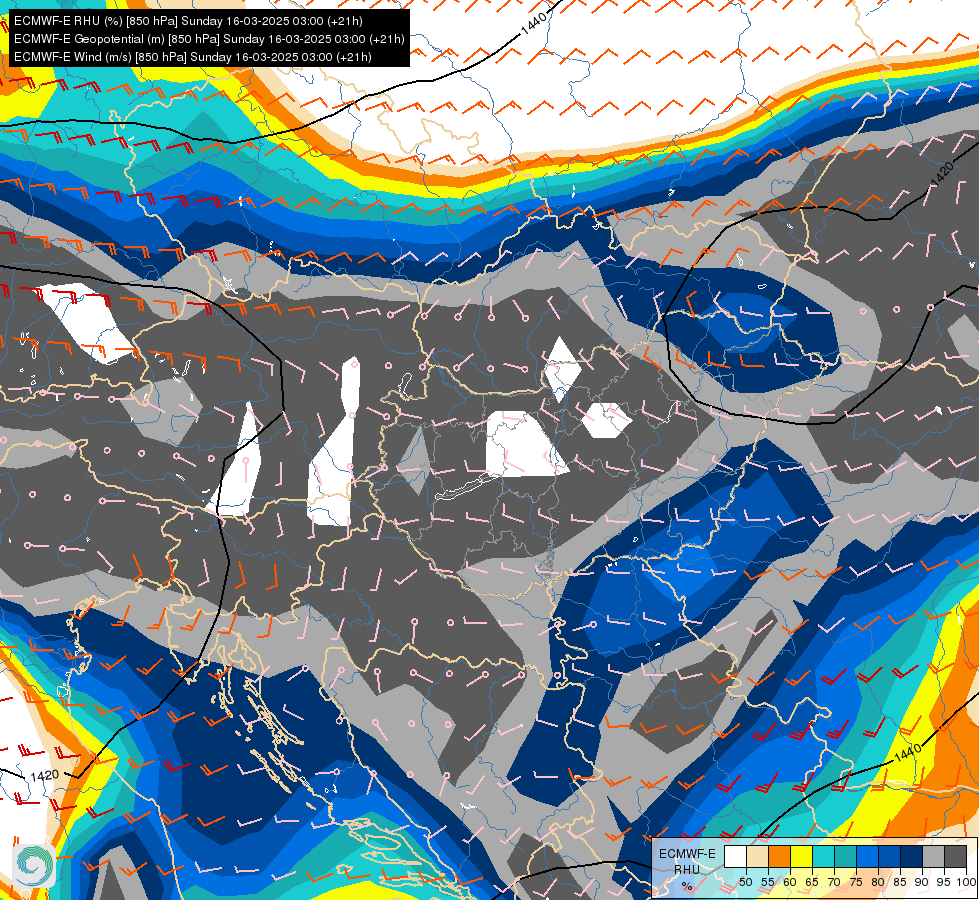Click the legend value 90

[922, 882]
